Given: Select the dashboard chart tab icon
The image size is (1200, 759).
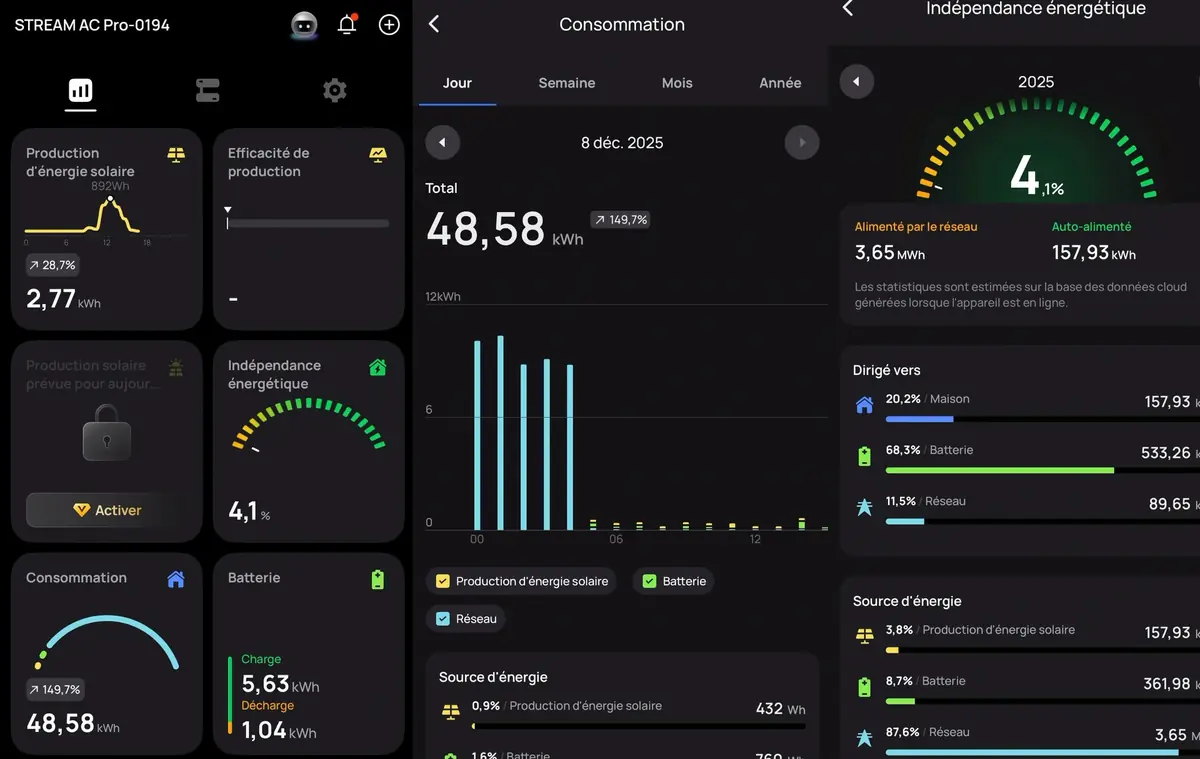Looking at the screenshot, I should [x=79, y=90].
